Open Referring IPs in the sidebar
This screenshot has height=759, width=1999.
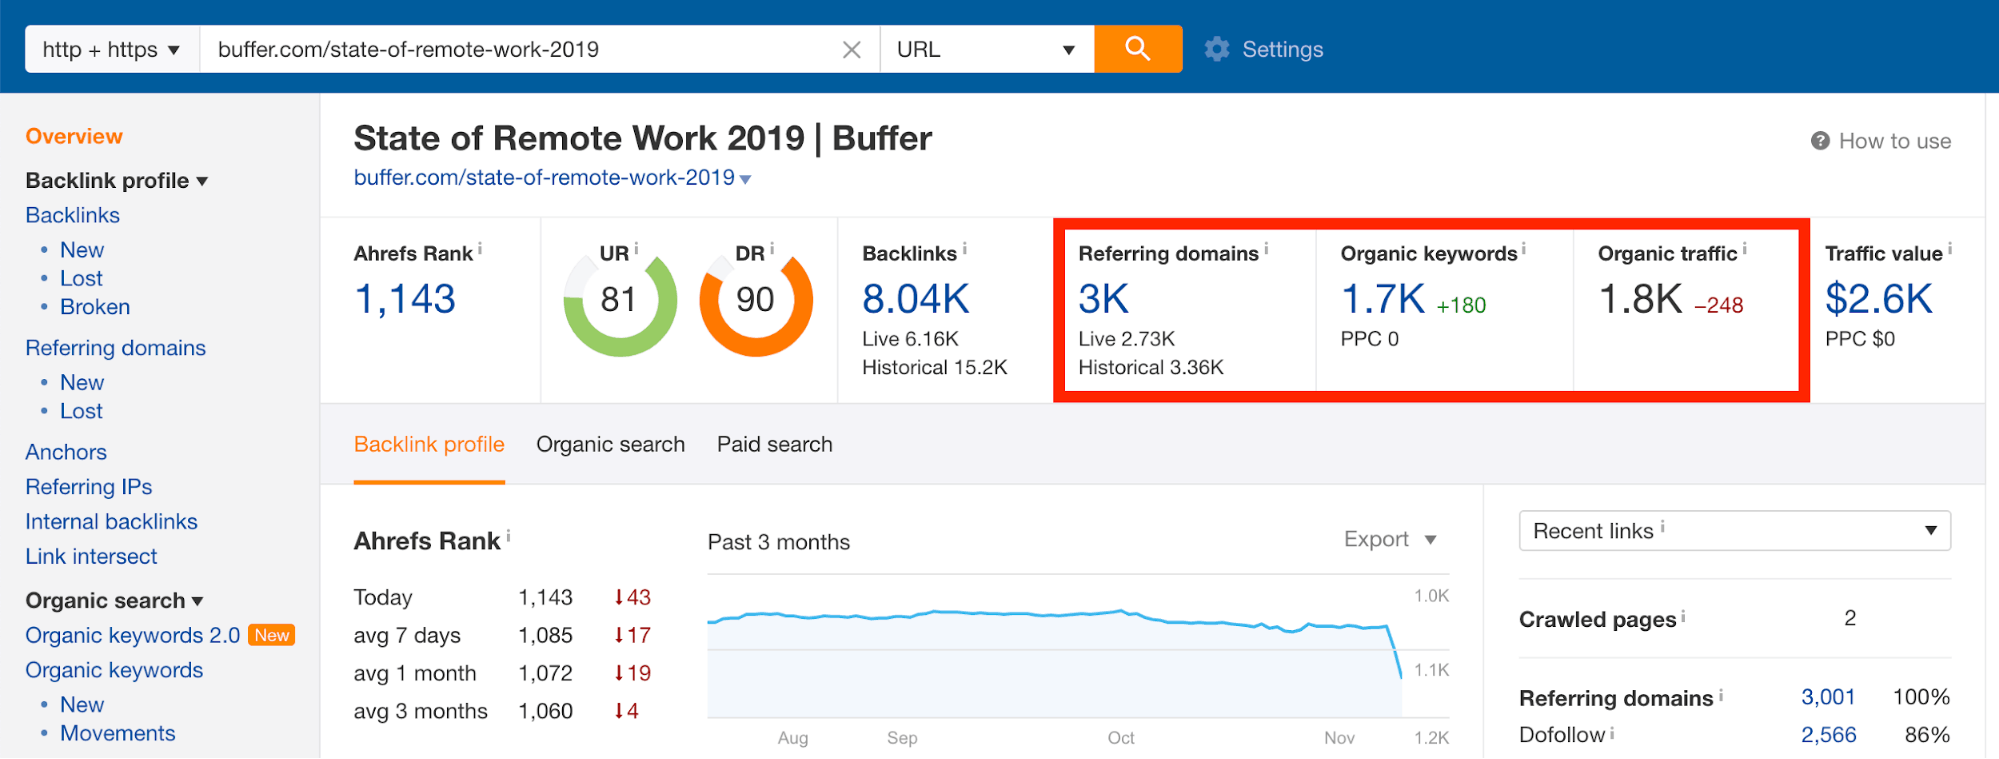pos(89,487)
